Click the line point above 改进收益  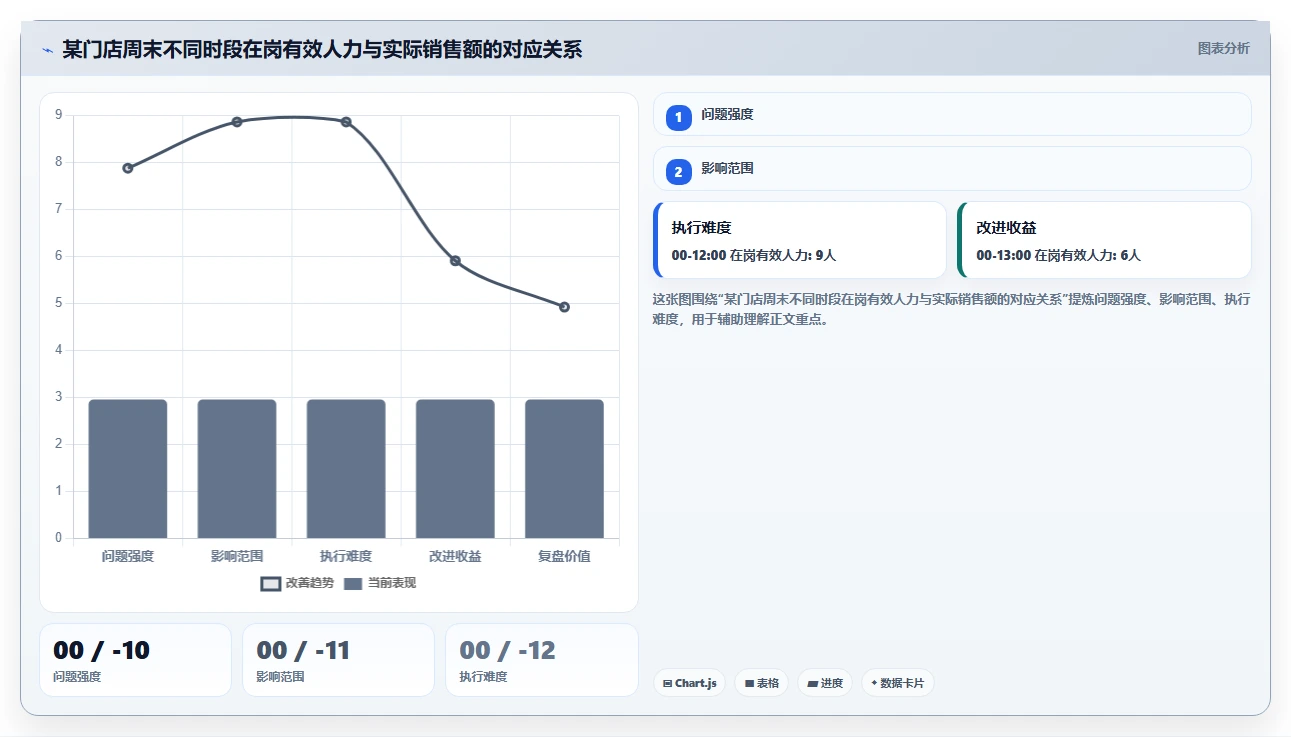pyautogui.click(x=455, y=261)
